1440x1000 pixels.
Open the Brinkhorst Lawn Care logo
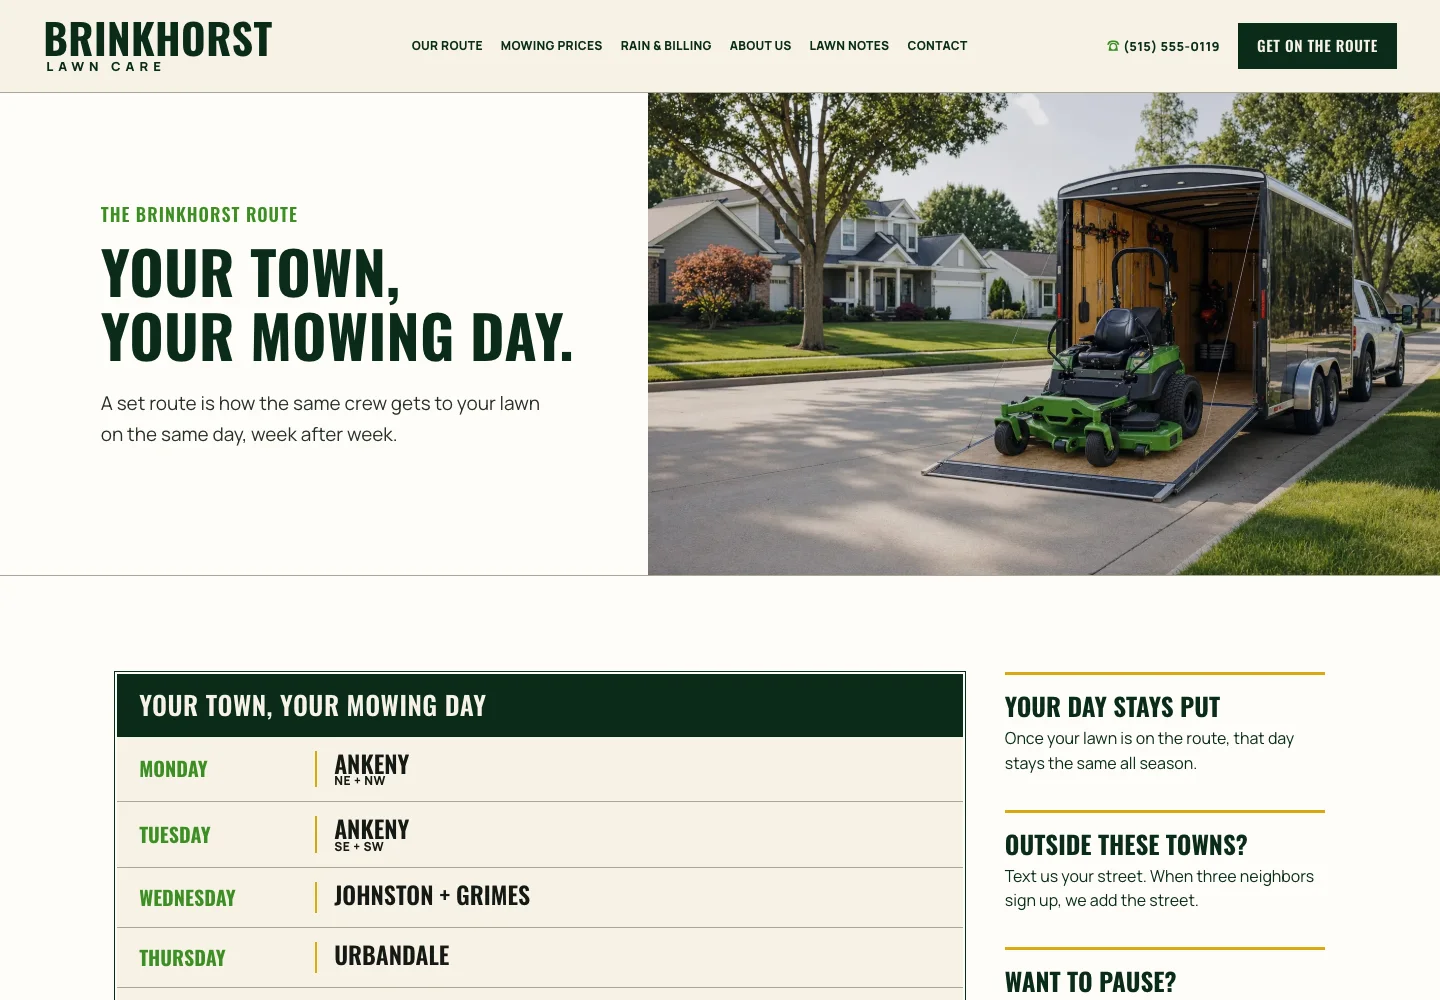[x=158, y=46]
